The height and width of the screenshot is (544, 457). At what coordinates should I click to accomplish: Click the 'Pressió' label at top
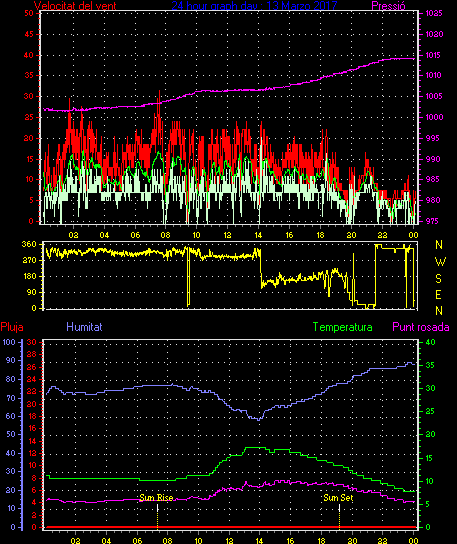pos(388,6)
